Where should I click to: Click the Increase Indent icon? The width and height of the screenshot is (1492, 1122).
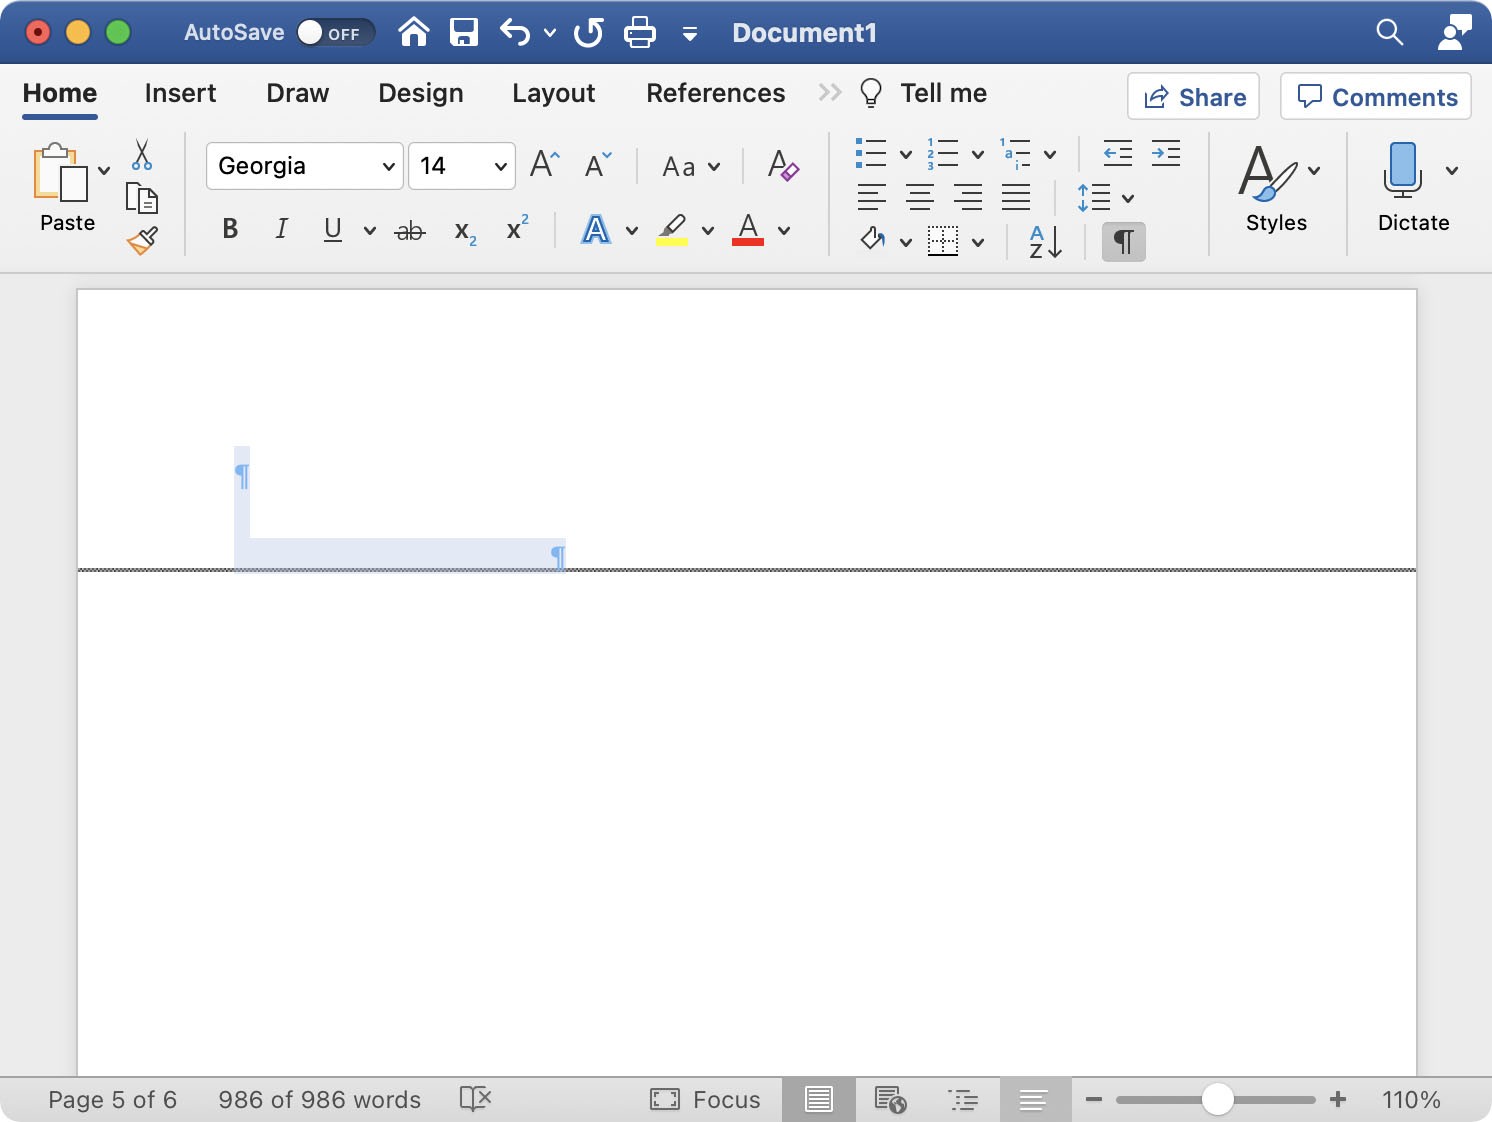point(1166,154)
